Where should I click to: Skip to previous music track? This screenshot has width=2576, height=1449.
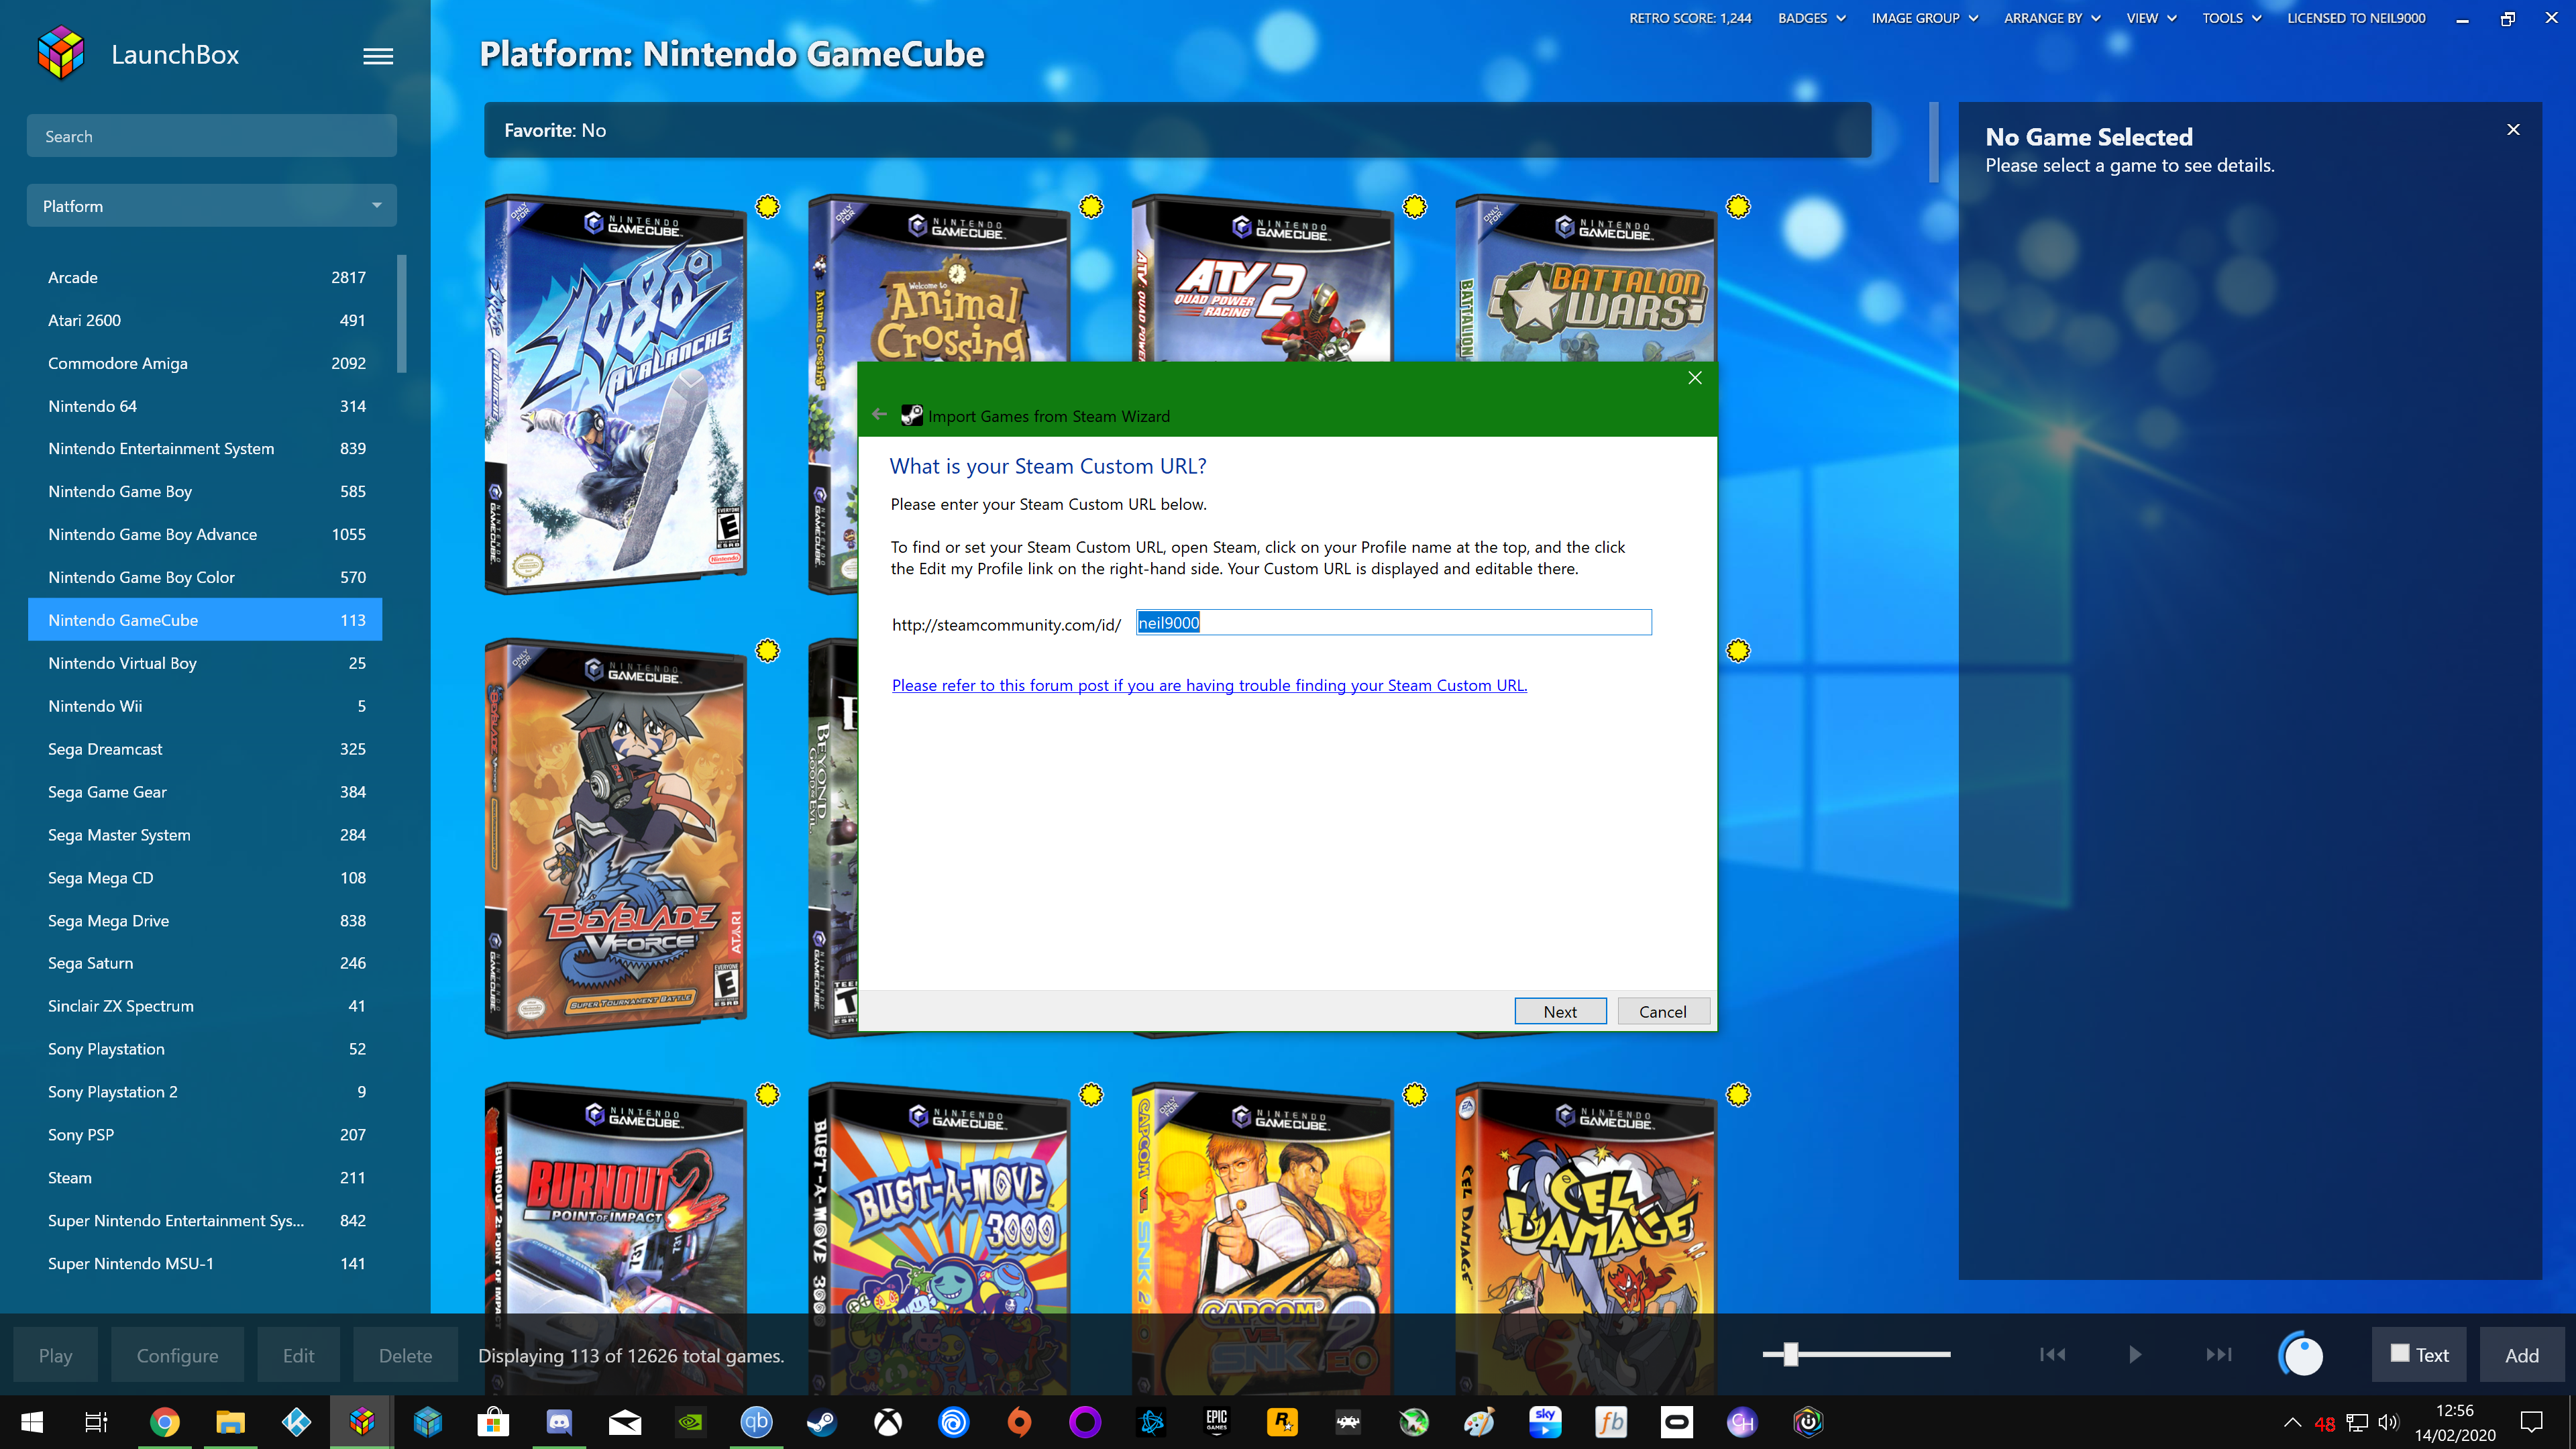[2052, 1354]
